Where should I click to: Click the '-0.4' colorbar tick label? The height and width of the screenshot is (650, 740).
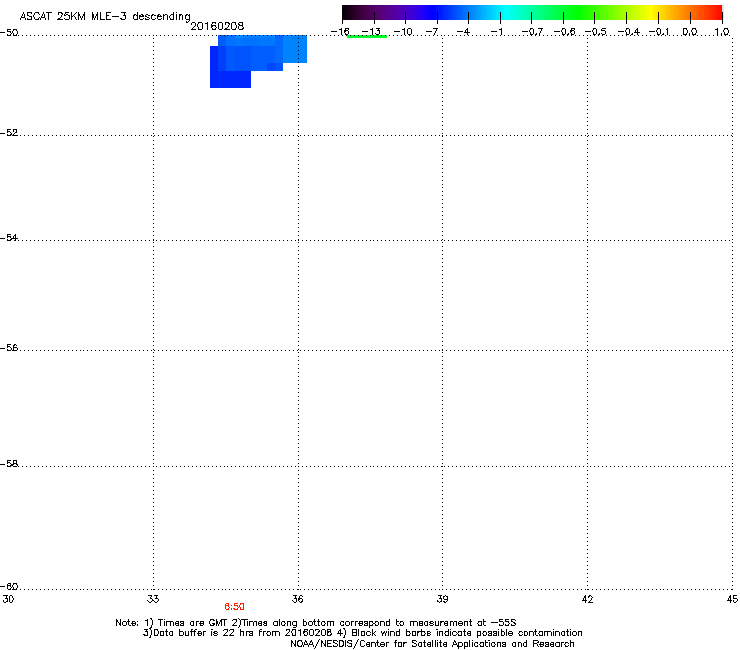629,32
